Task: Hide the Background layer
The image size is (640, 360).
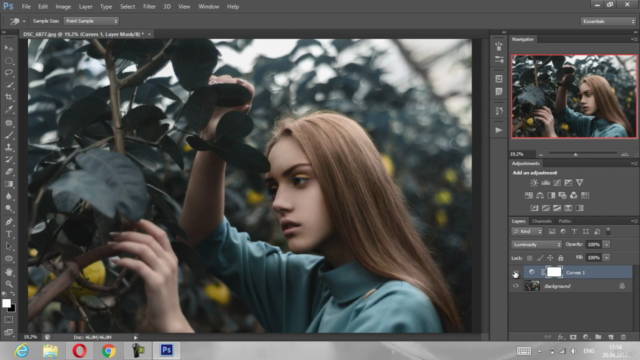Action: pyautogui.click(x=516, y=286)
